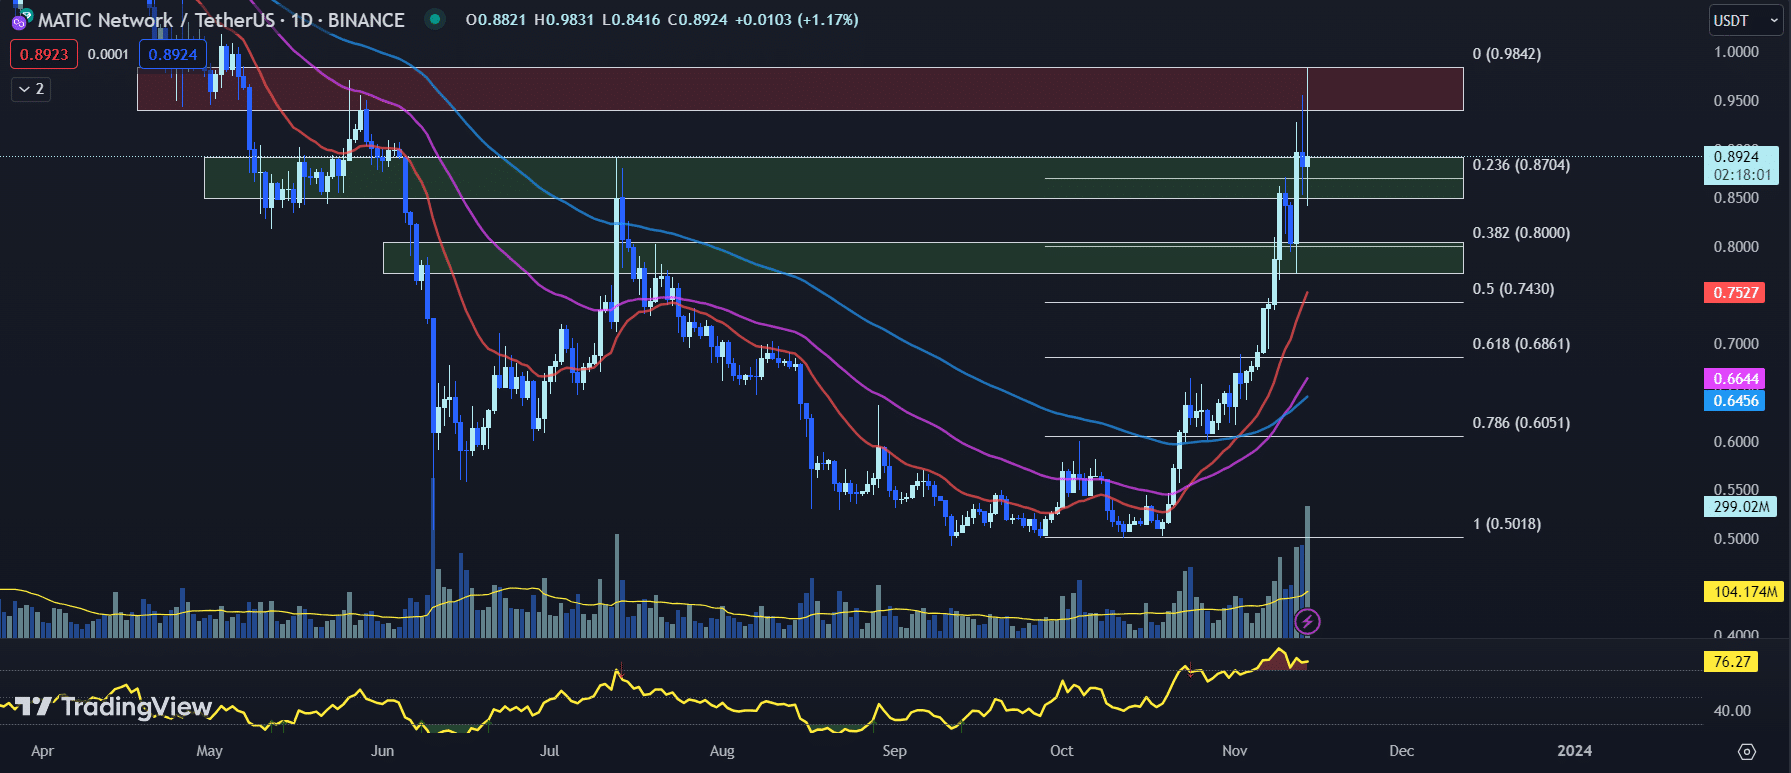The height and width of the screenshot is (773, 1791).
Task: Click the Sep label on time axis
Action: point(894,751)
